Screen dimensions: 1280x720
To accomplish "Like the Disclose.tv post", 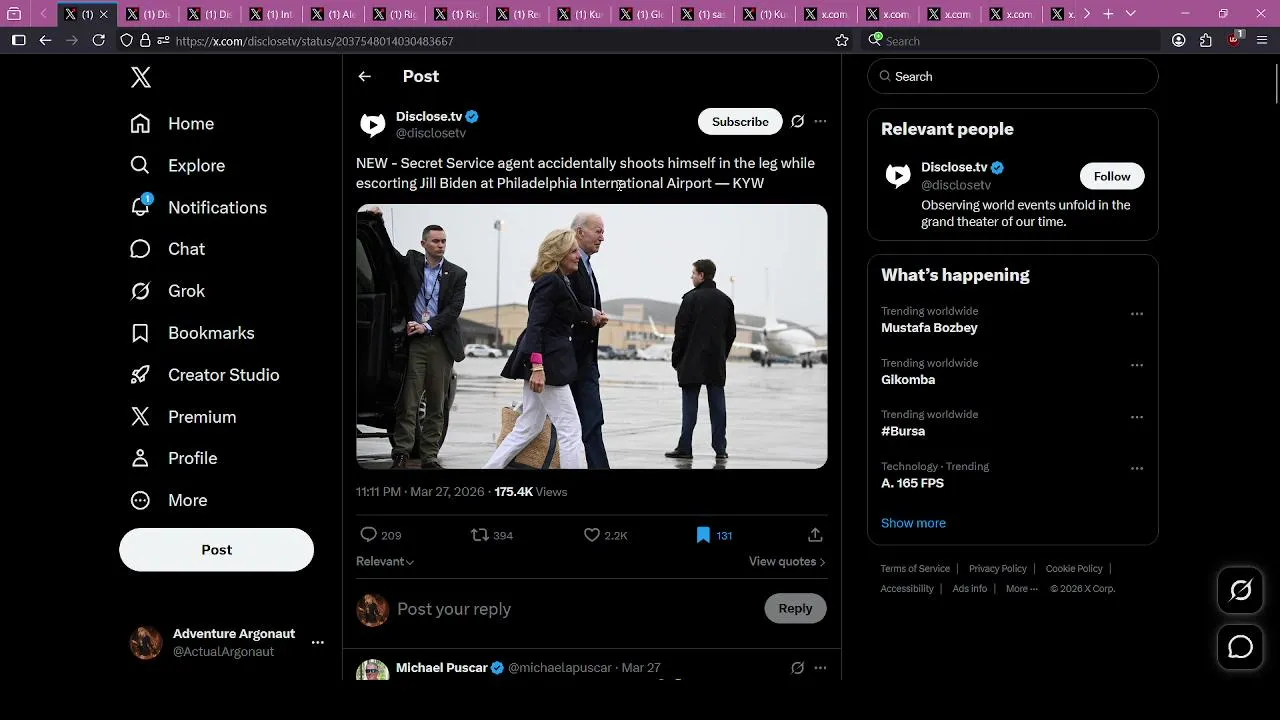I will click(592, 535).
